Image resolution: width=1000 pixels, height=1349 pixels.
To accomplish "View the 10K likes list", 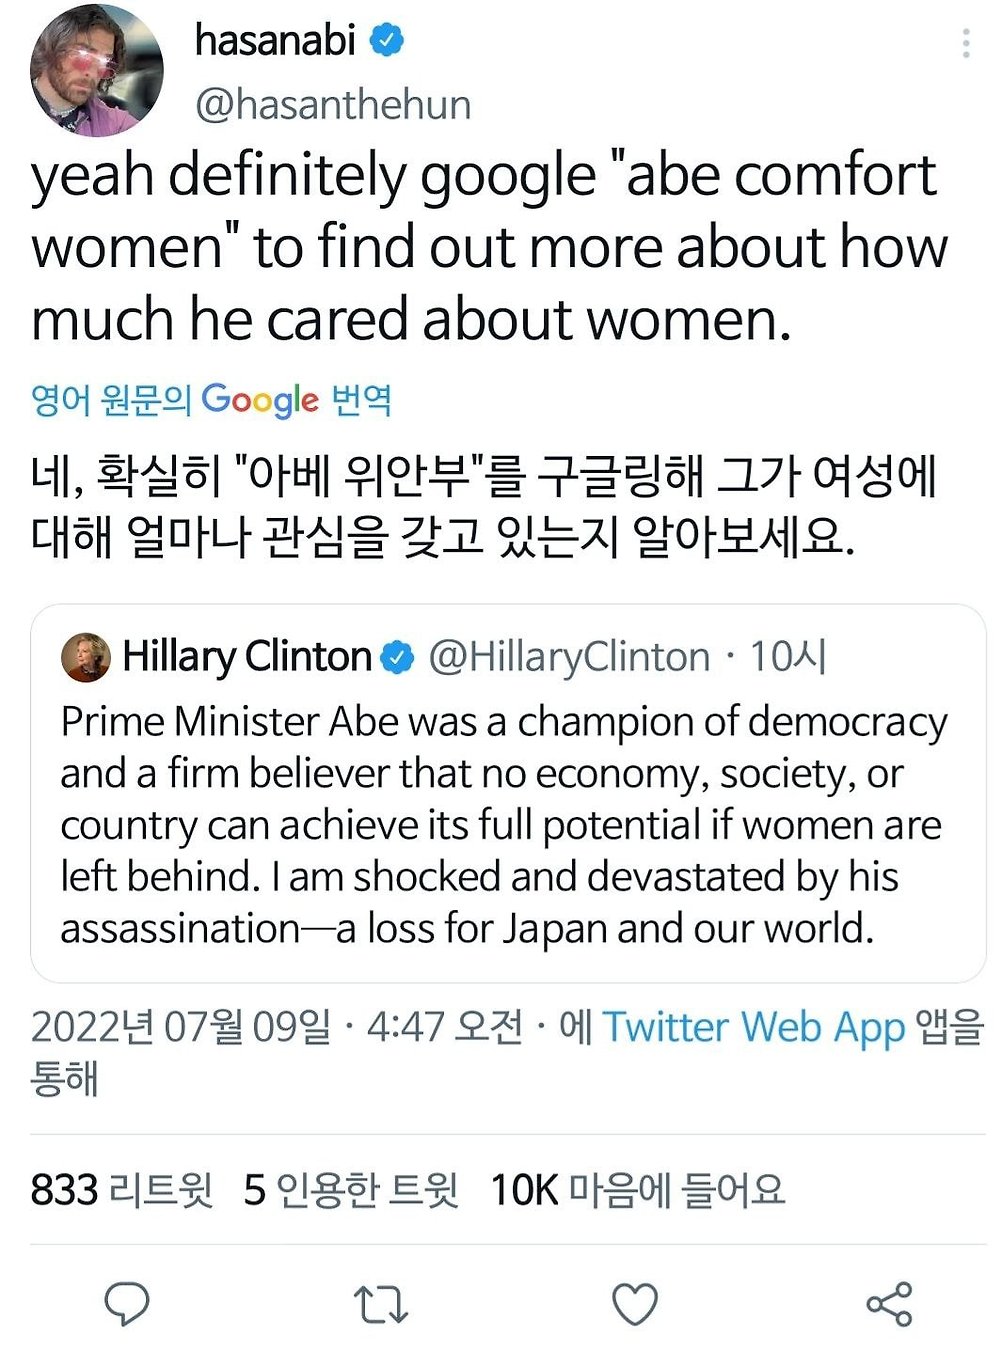I will pos(637,1190).
